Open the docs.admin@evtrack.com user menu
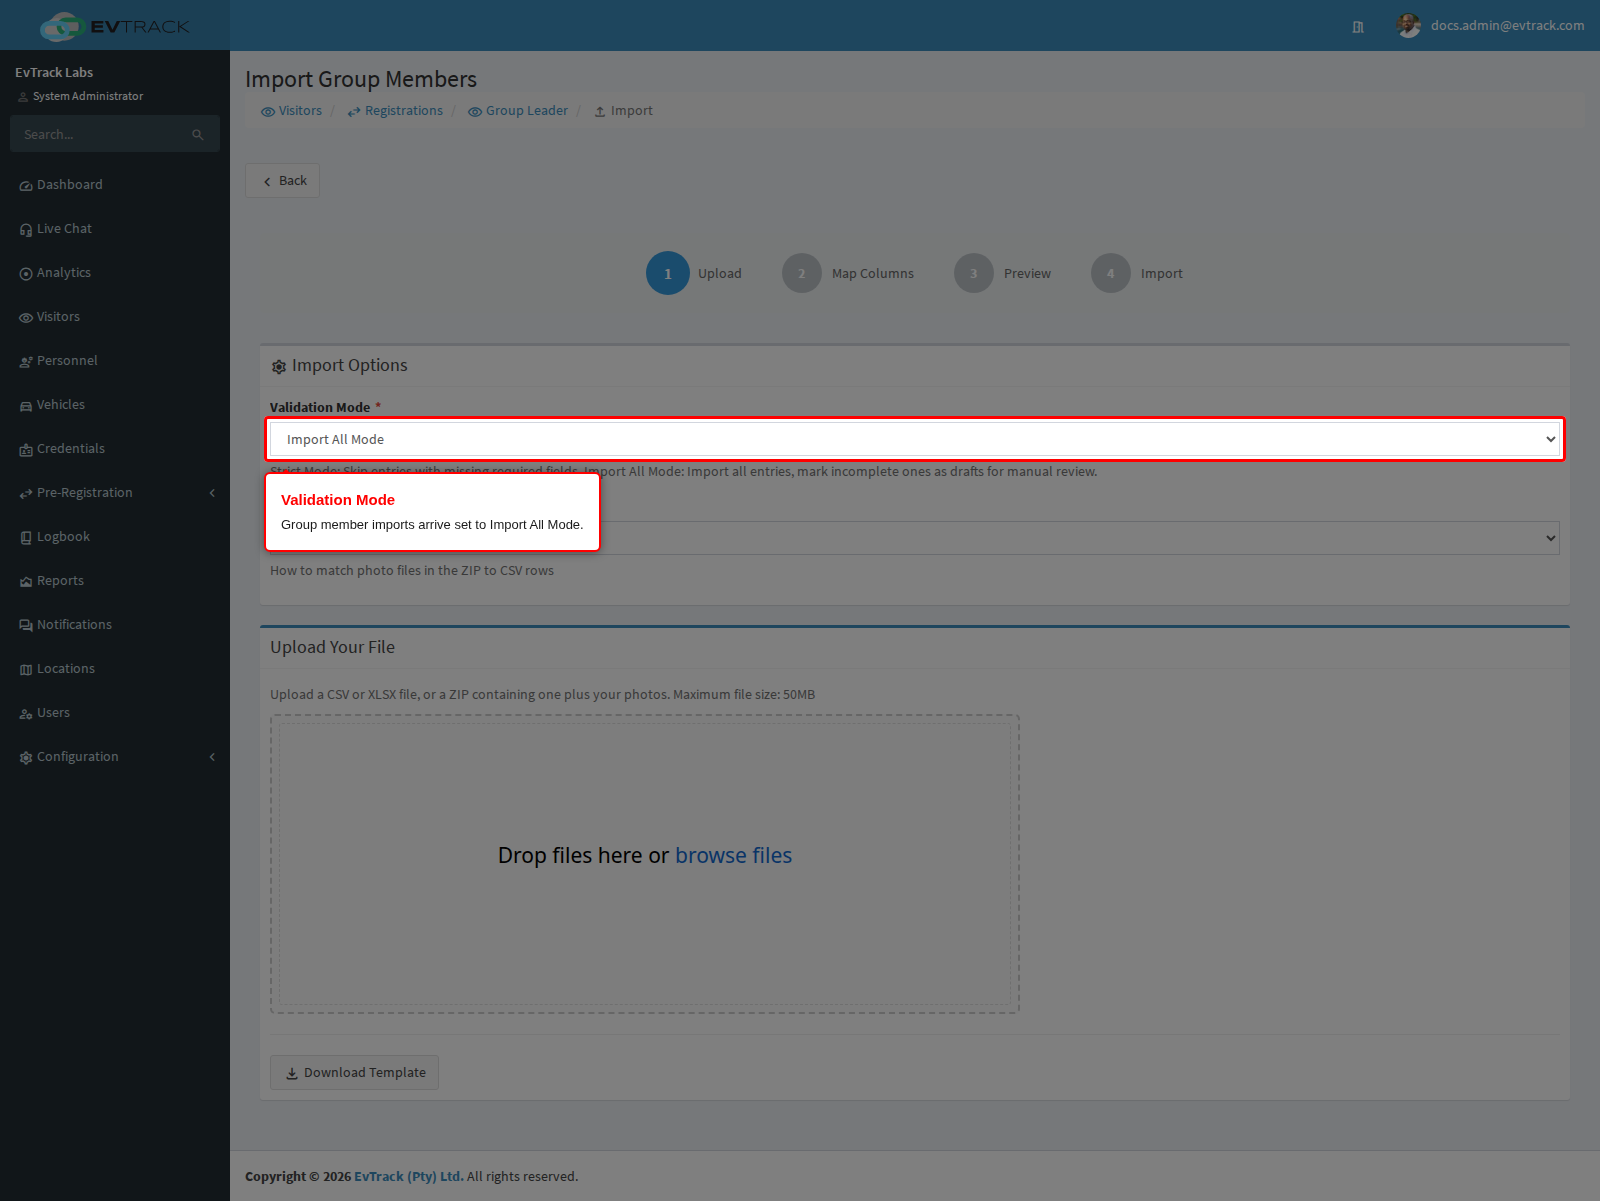This screenshot has height=1201, width=1600. pos(1490,26)
